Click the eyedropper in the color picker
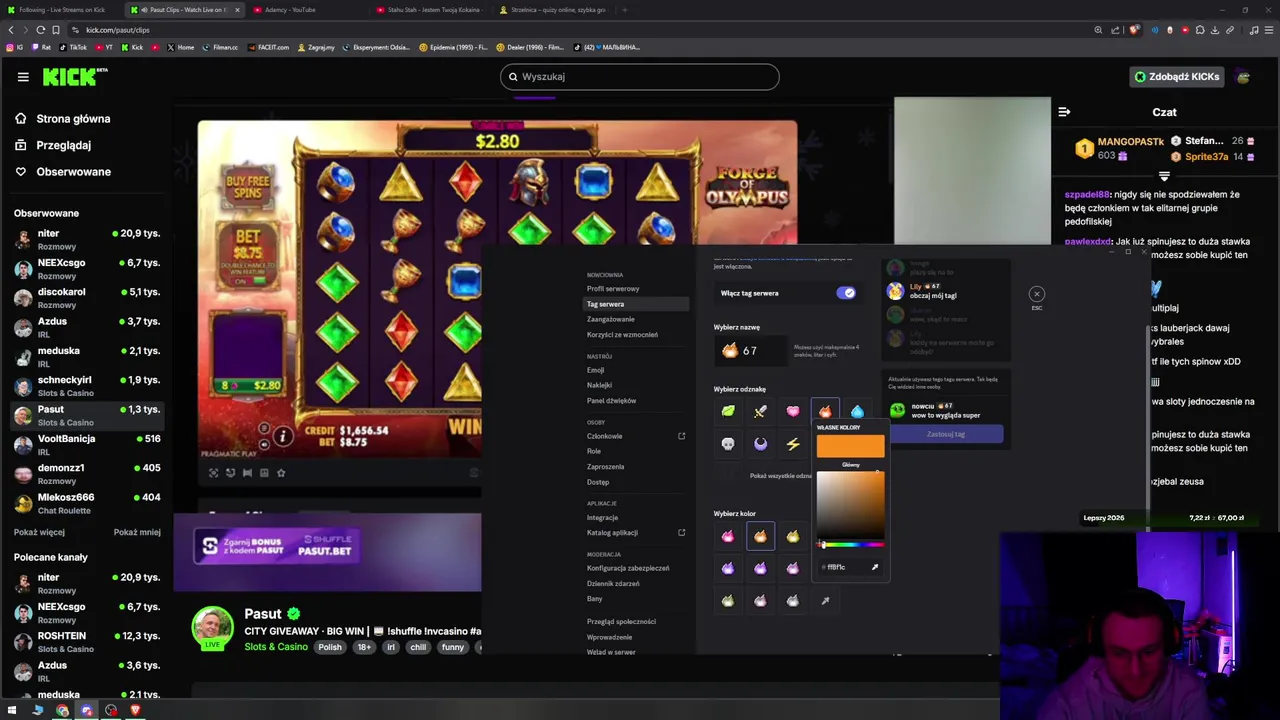 tap(875, 567)
